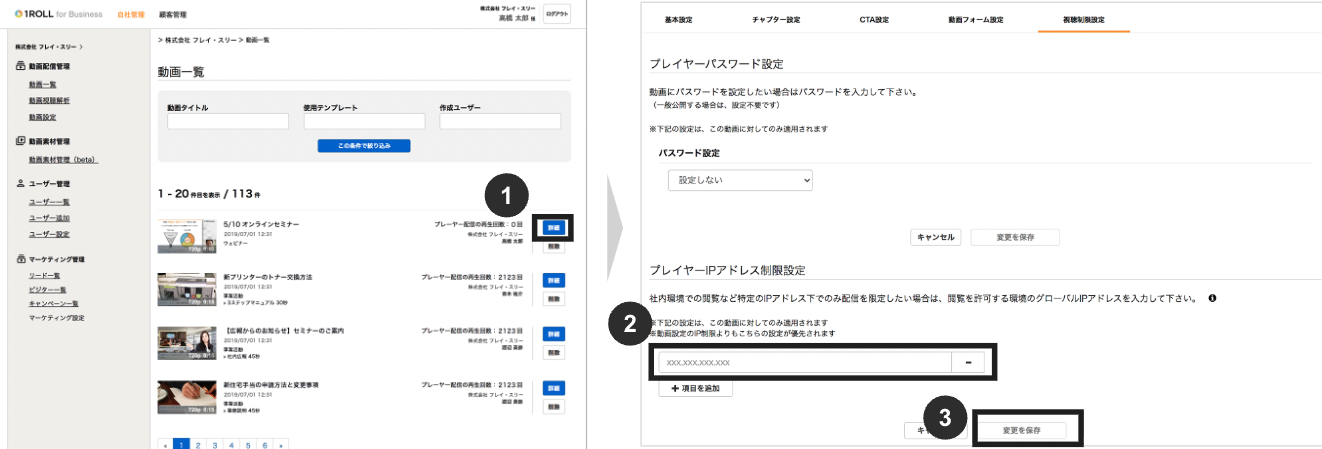Go to page 4 in pagination

click(232, 444)
